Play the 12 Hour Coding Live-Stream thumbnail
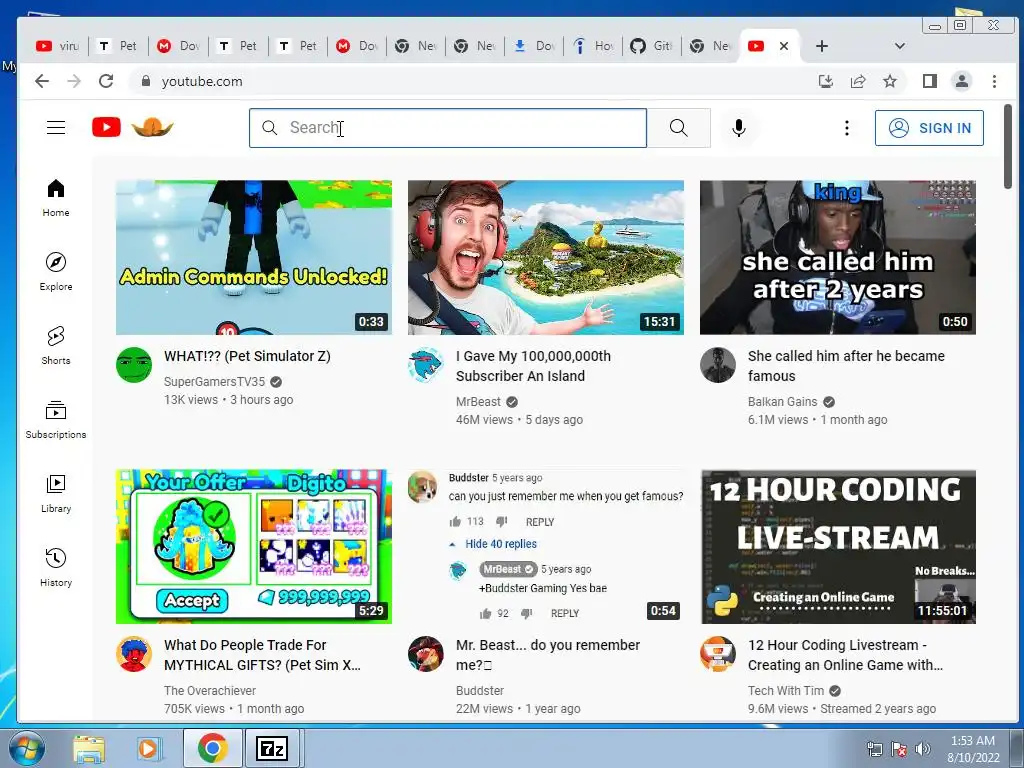 click(838, 547)
